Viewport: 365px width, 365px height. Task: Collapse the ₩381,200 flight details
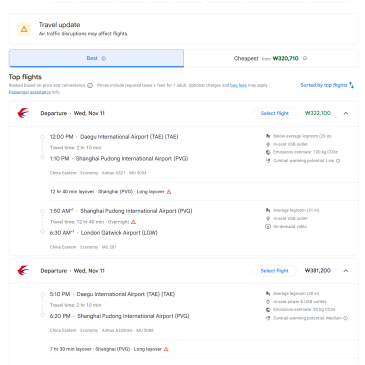point(346,271)
